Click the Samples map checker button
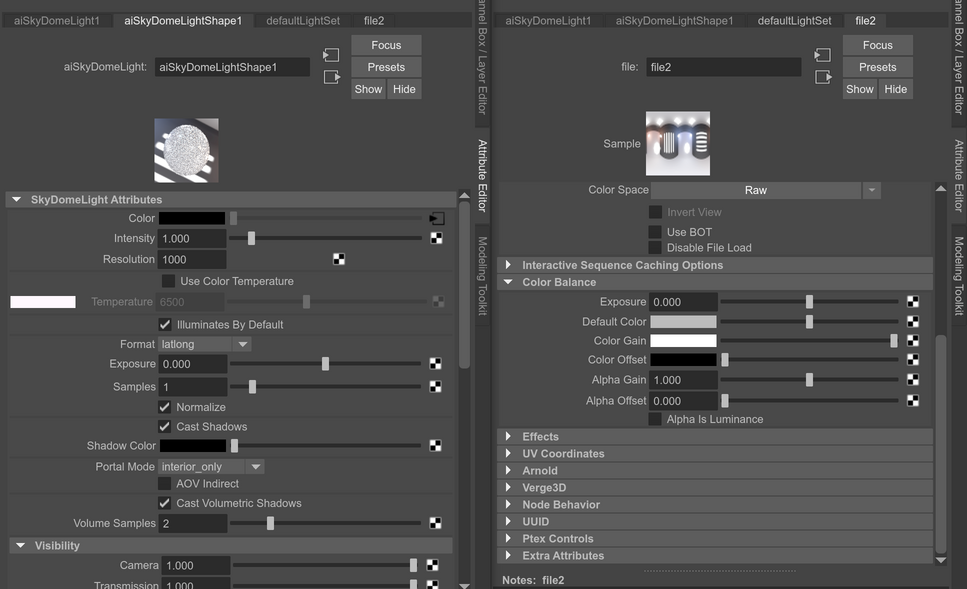 pos(435,387)
